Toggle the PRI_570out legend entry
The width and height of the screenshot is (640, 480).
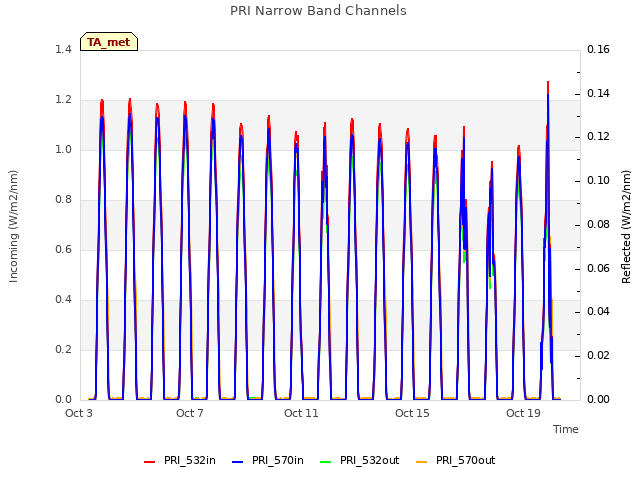click(x=456, y=460)
